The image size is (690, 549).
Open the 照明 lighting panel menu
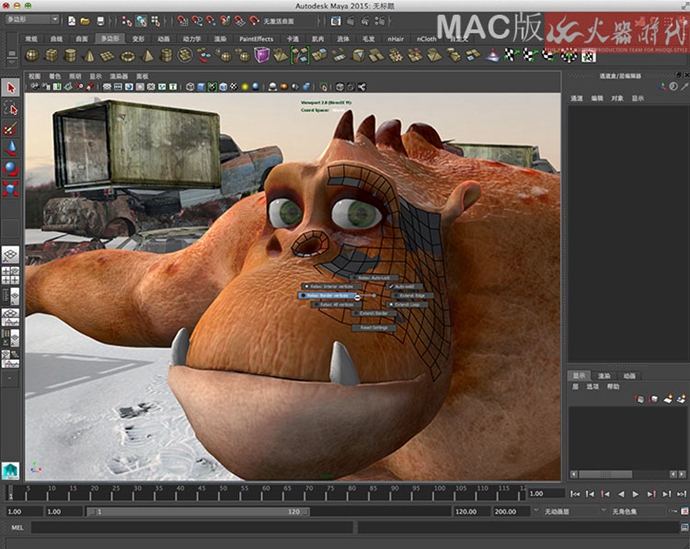tap(75, 76)
